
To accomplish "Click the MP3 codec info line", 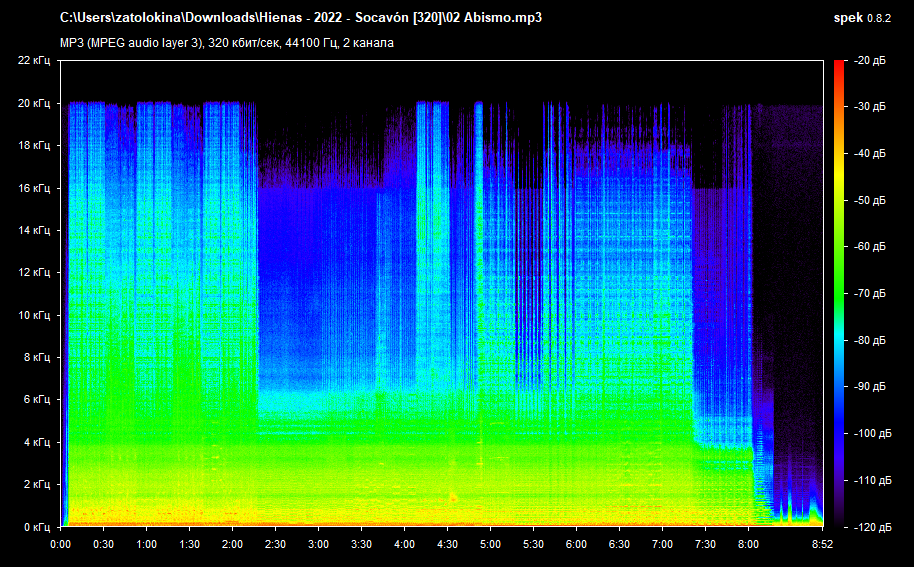I will pyautogui.click(x=226, y=43).
